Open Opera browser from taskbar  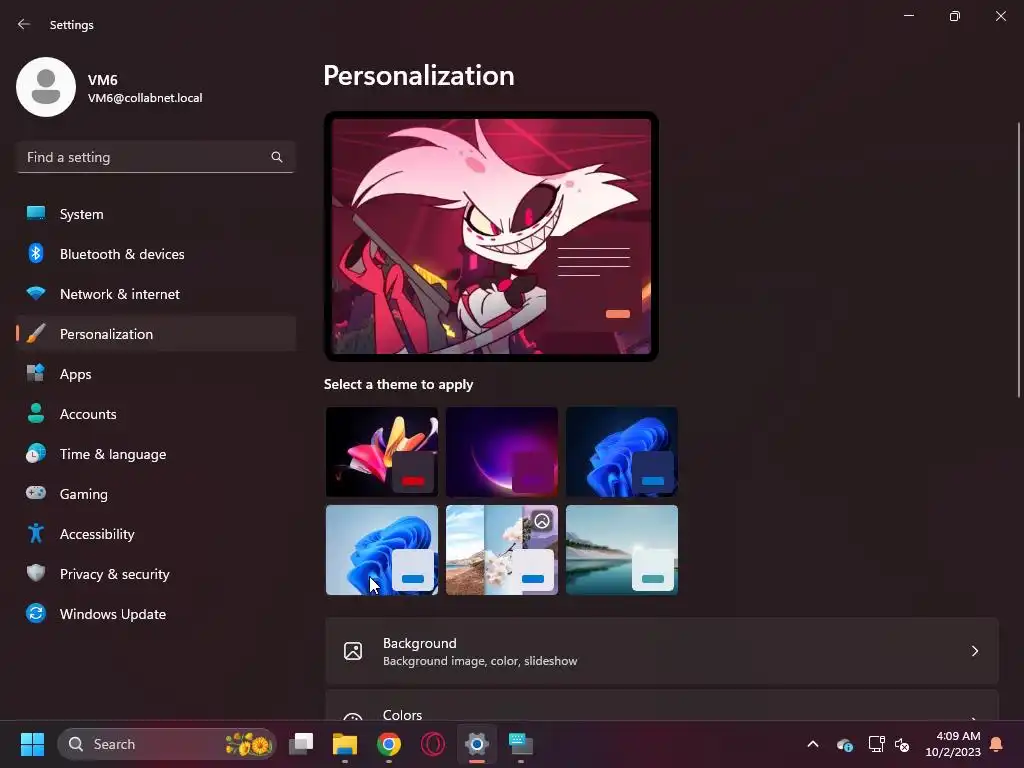click(x=433, y=744)
